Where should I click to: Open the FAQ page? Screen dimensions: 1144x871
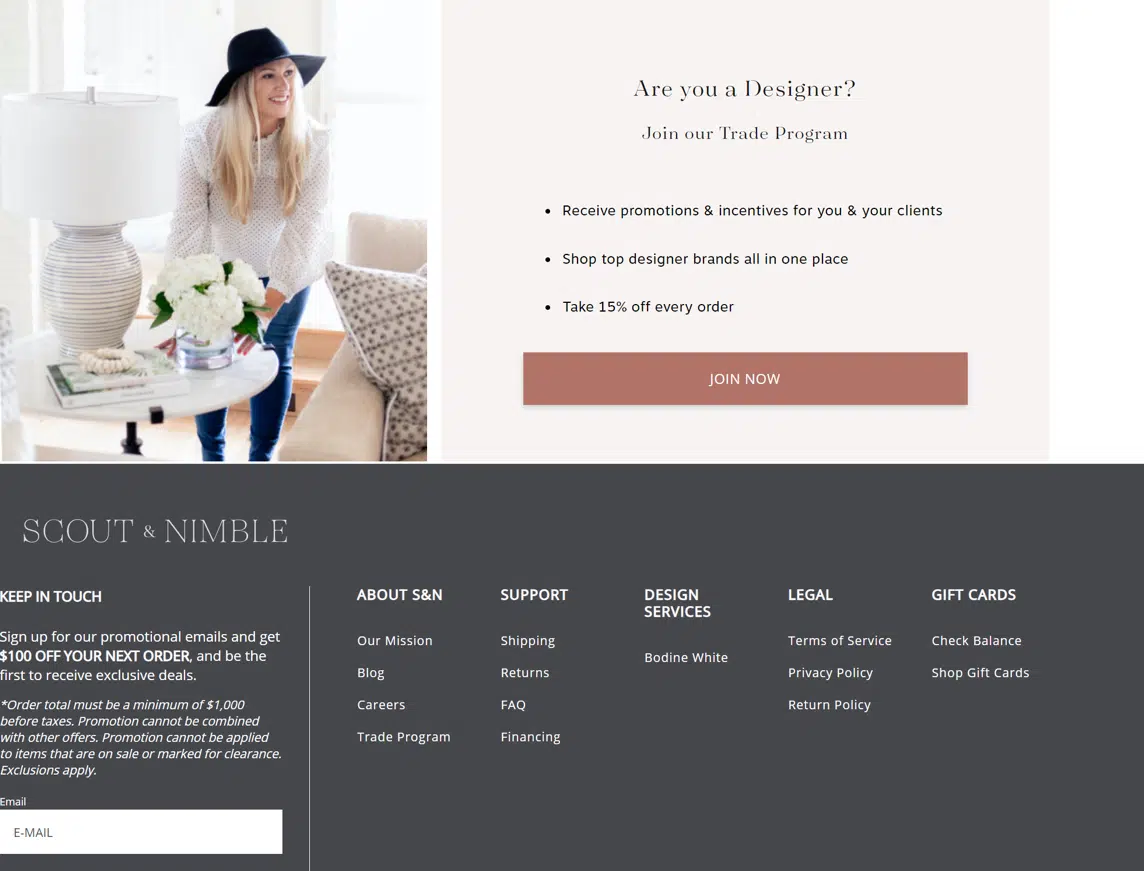[513, 705]
